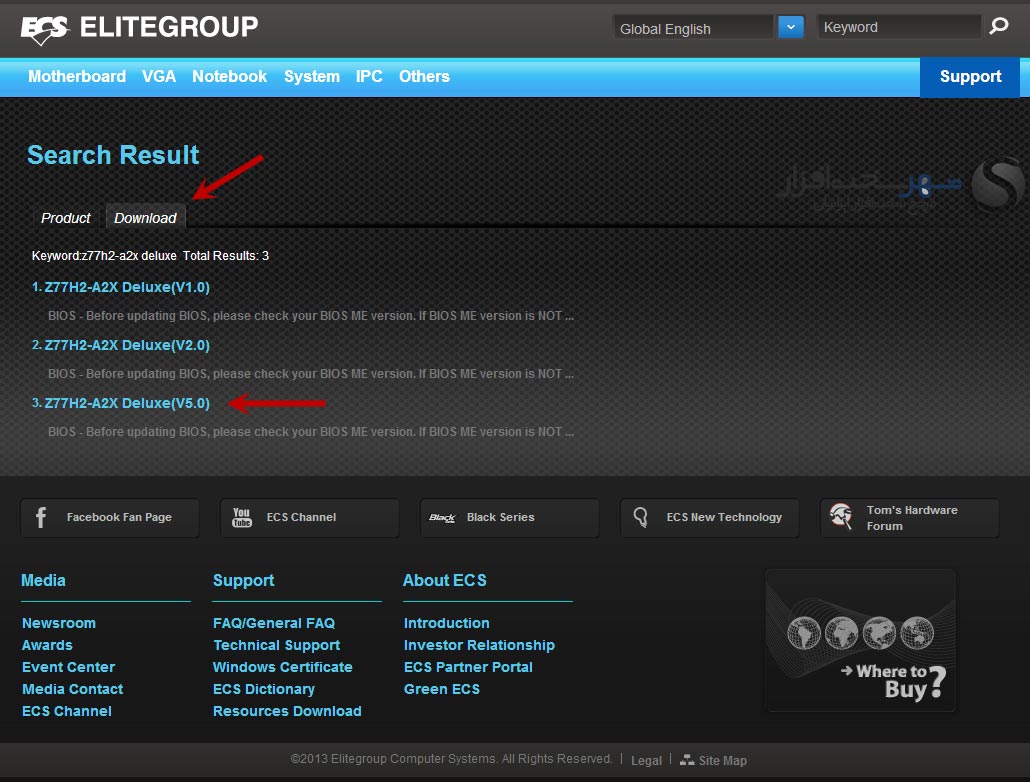Open the System menu
Viewport: 1030px width, 782px height.
point(312,77)
